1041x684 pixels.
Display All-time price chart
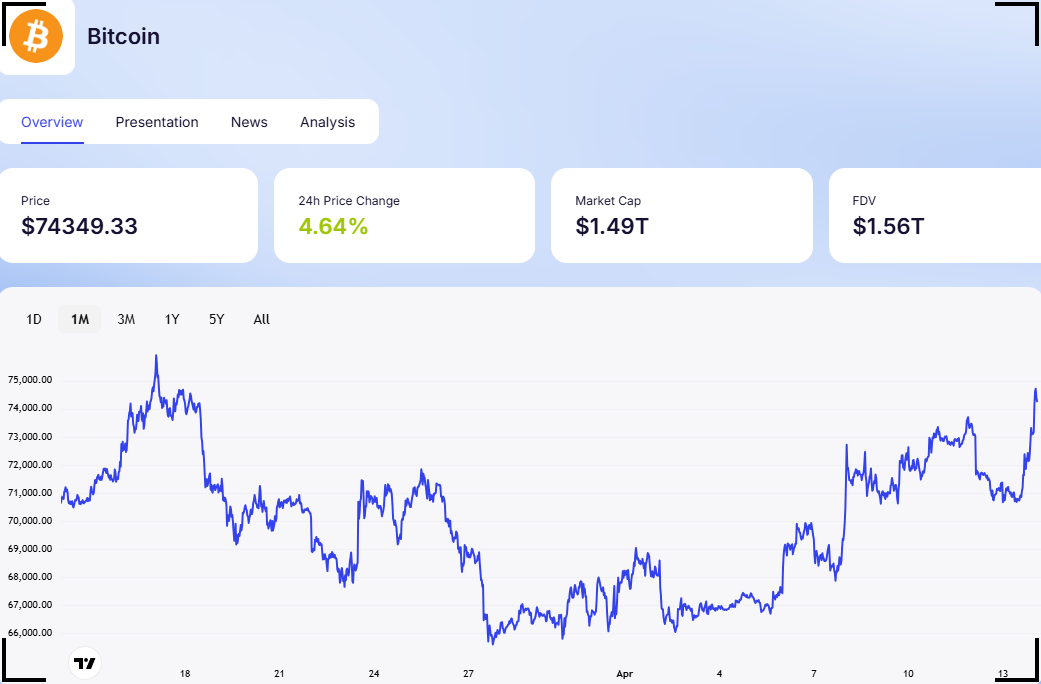[x=262, y=319]
